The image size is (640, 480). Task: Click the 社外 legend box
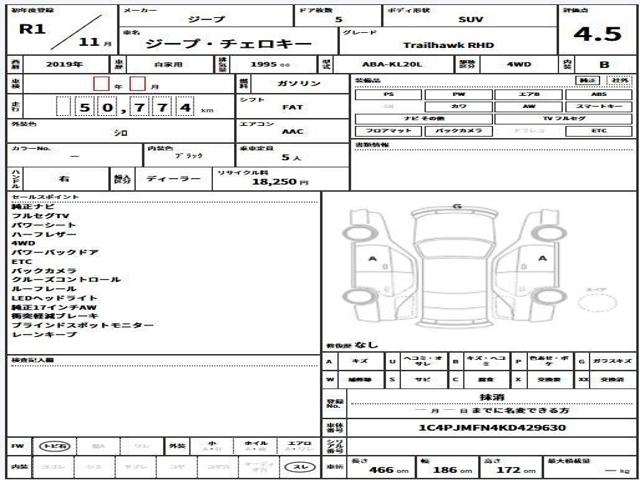[x=620, y=80]
